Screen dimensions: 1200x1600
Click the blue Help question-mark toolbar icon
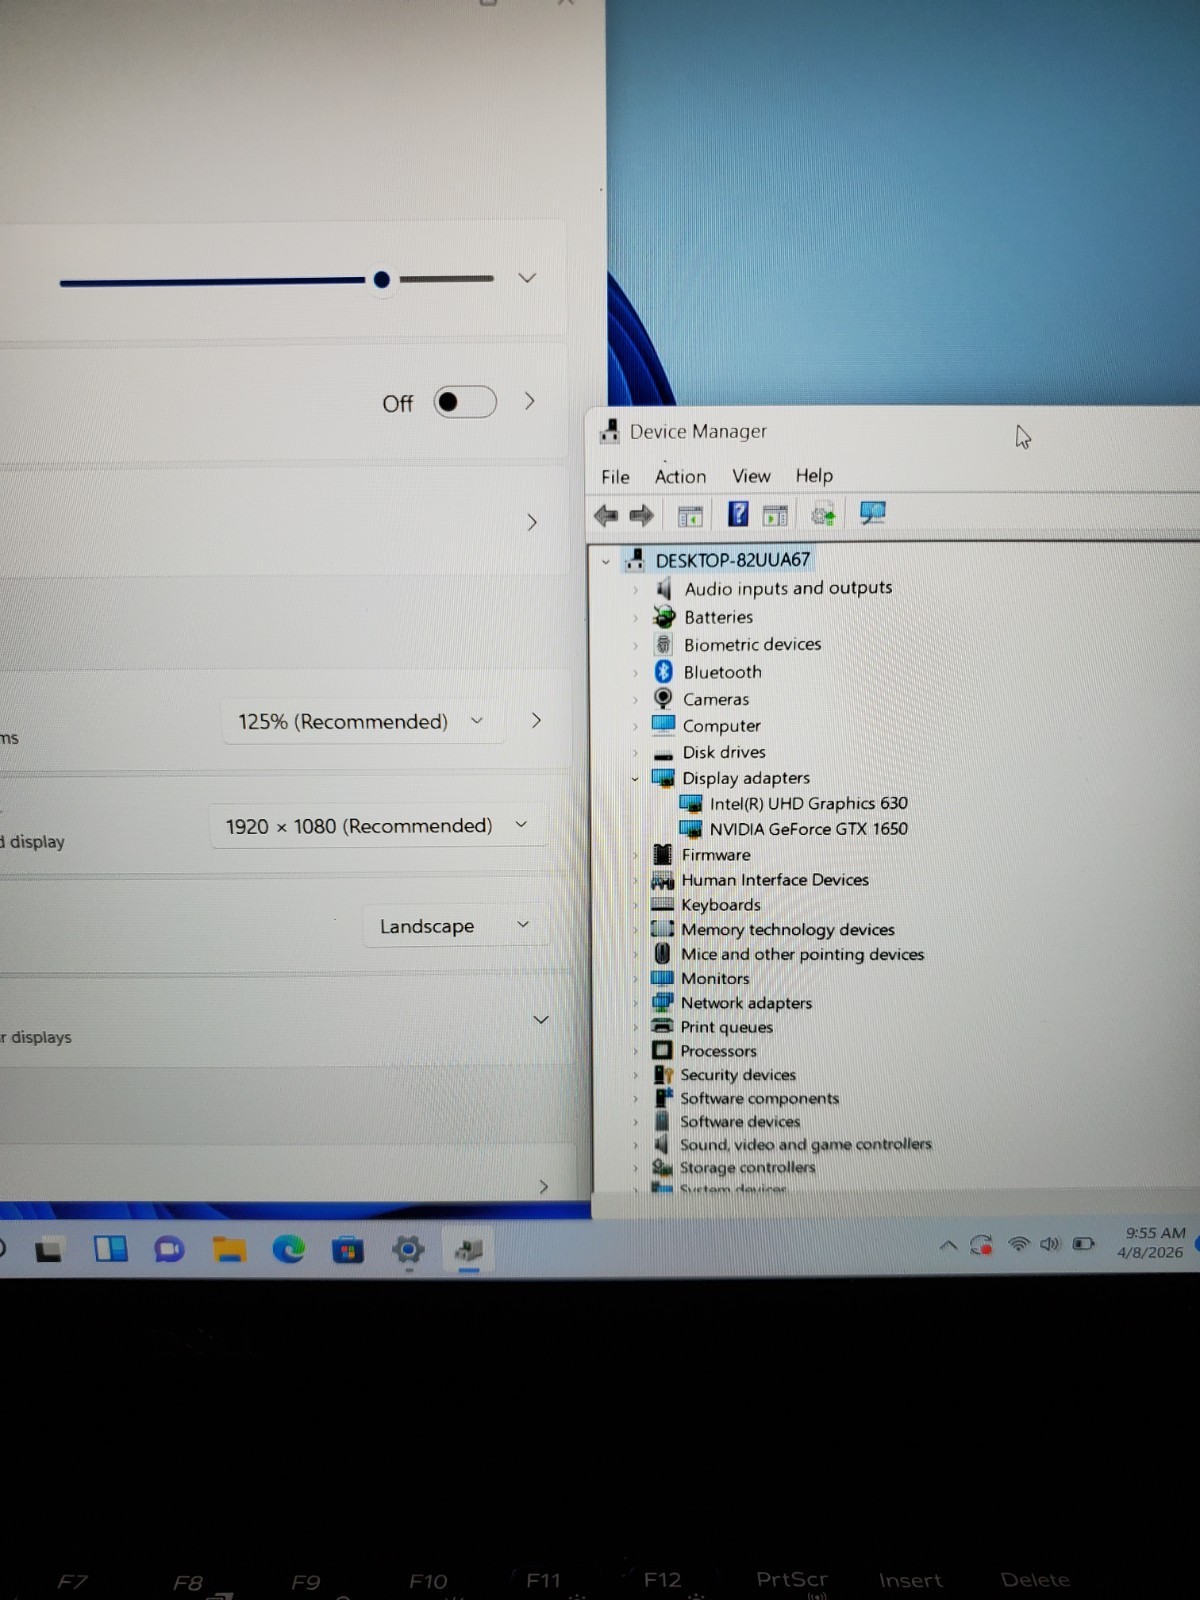(x=738, y=514)
